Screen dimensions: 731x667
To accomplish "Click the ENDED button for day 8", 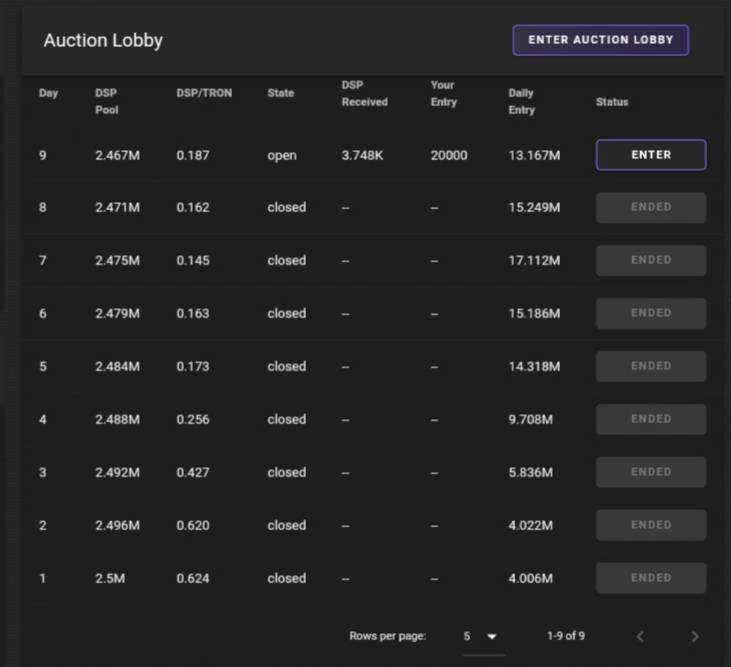I will pos(651,207).
